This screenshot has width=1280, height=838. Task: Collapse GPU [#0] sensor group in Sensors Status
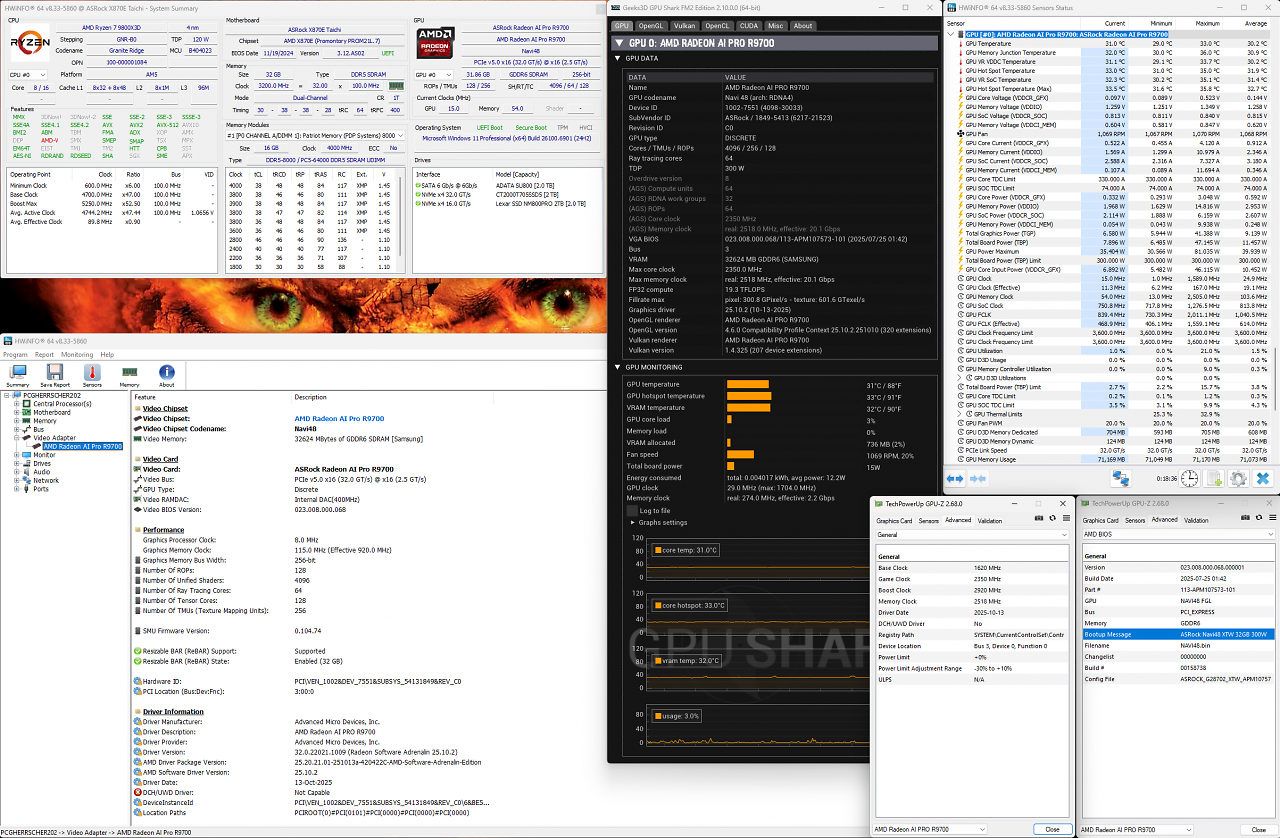pos(952,34)
